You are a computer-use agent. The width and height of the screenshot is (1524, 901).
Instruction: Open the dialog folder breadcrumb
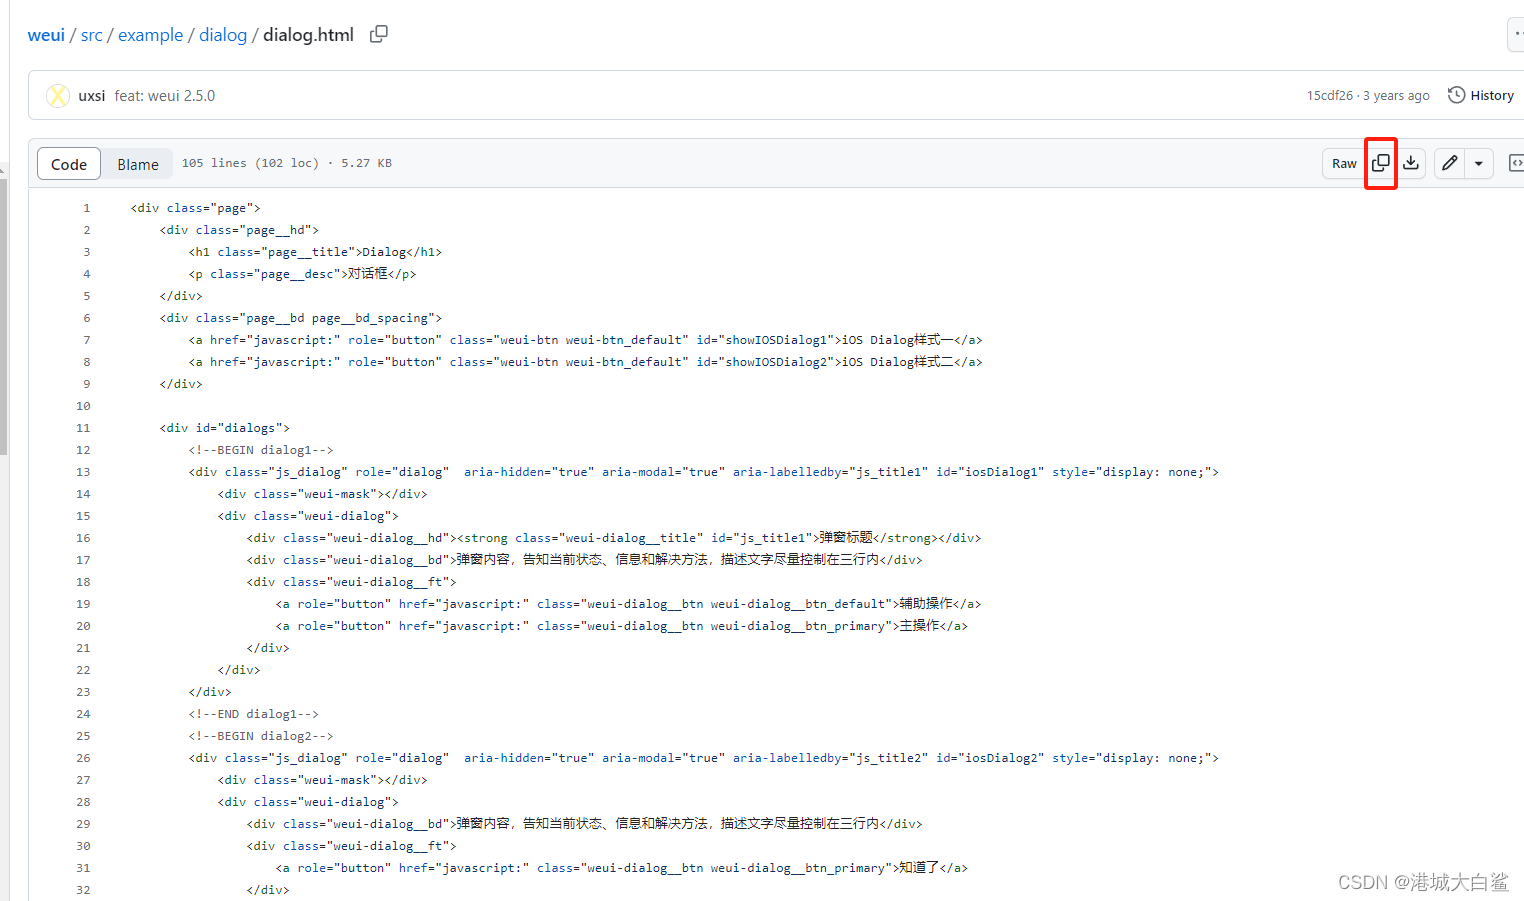[x=223, y=34]
